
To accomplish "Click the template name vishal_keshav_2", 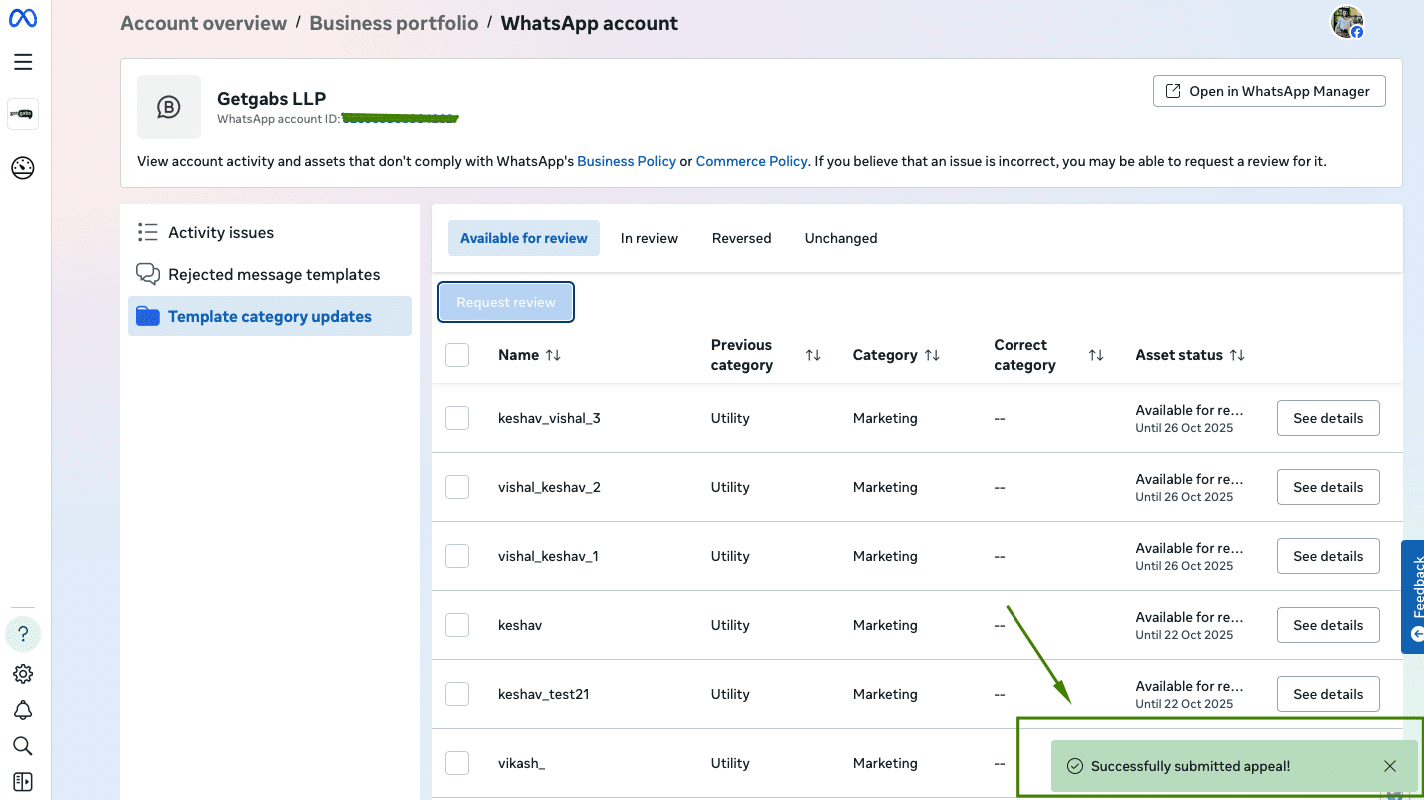I will [x=549, y=487].
